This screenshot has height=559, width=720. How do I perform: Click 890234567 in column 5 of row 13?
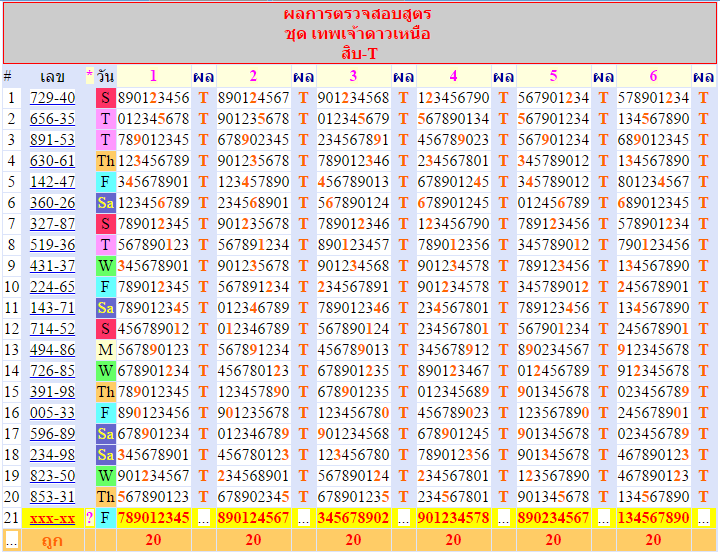coord(553,350)
